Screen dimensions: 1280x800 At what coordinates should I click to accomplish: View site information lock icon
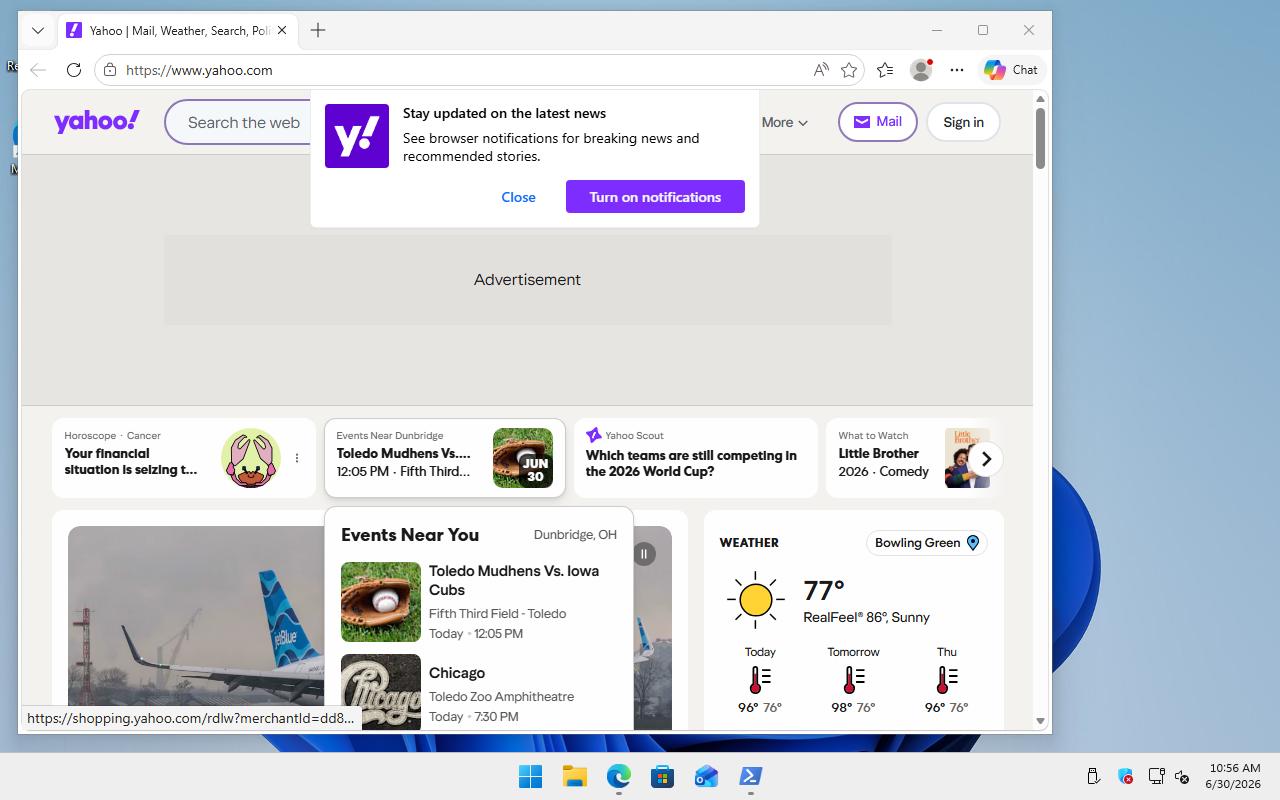[x=110, y=70]
